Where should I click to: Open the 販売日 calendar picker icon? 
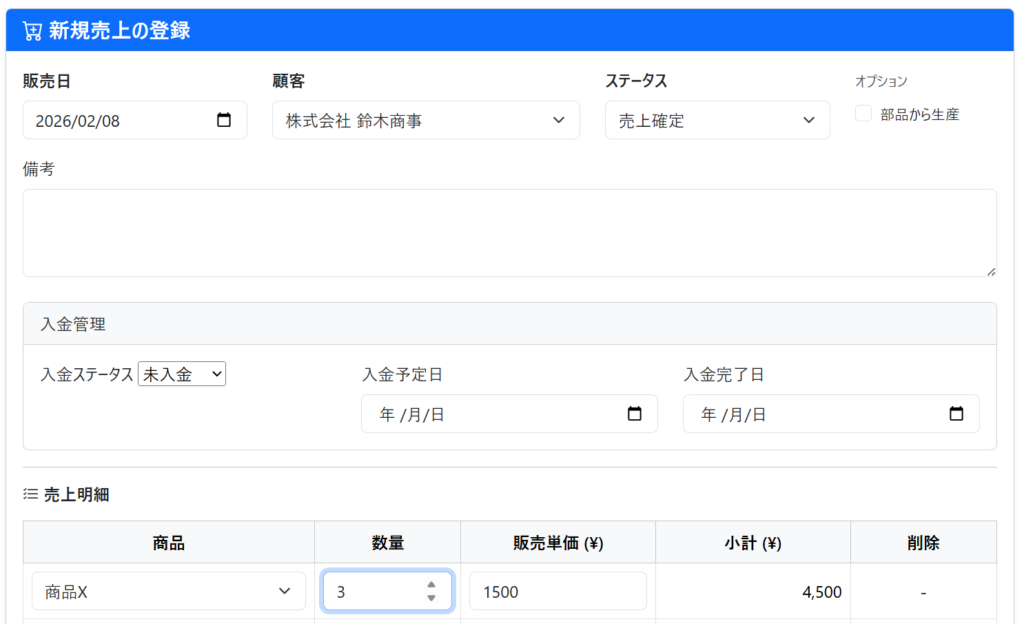[224, 120]
